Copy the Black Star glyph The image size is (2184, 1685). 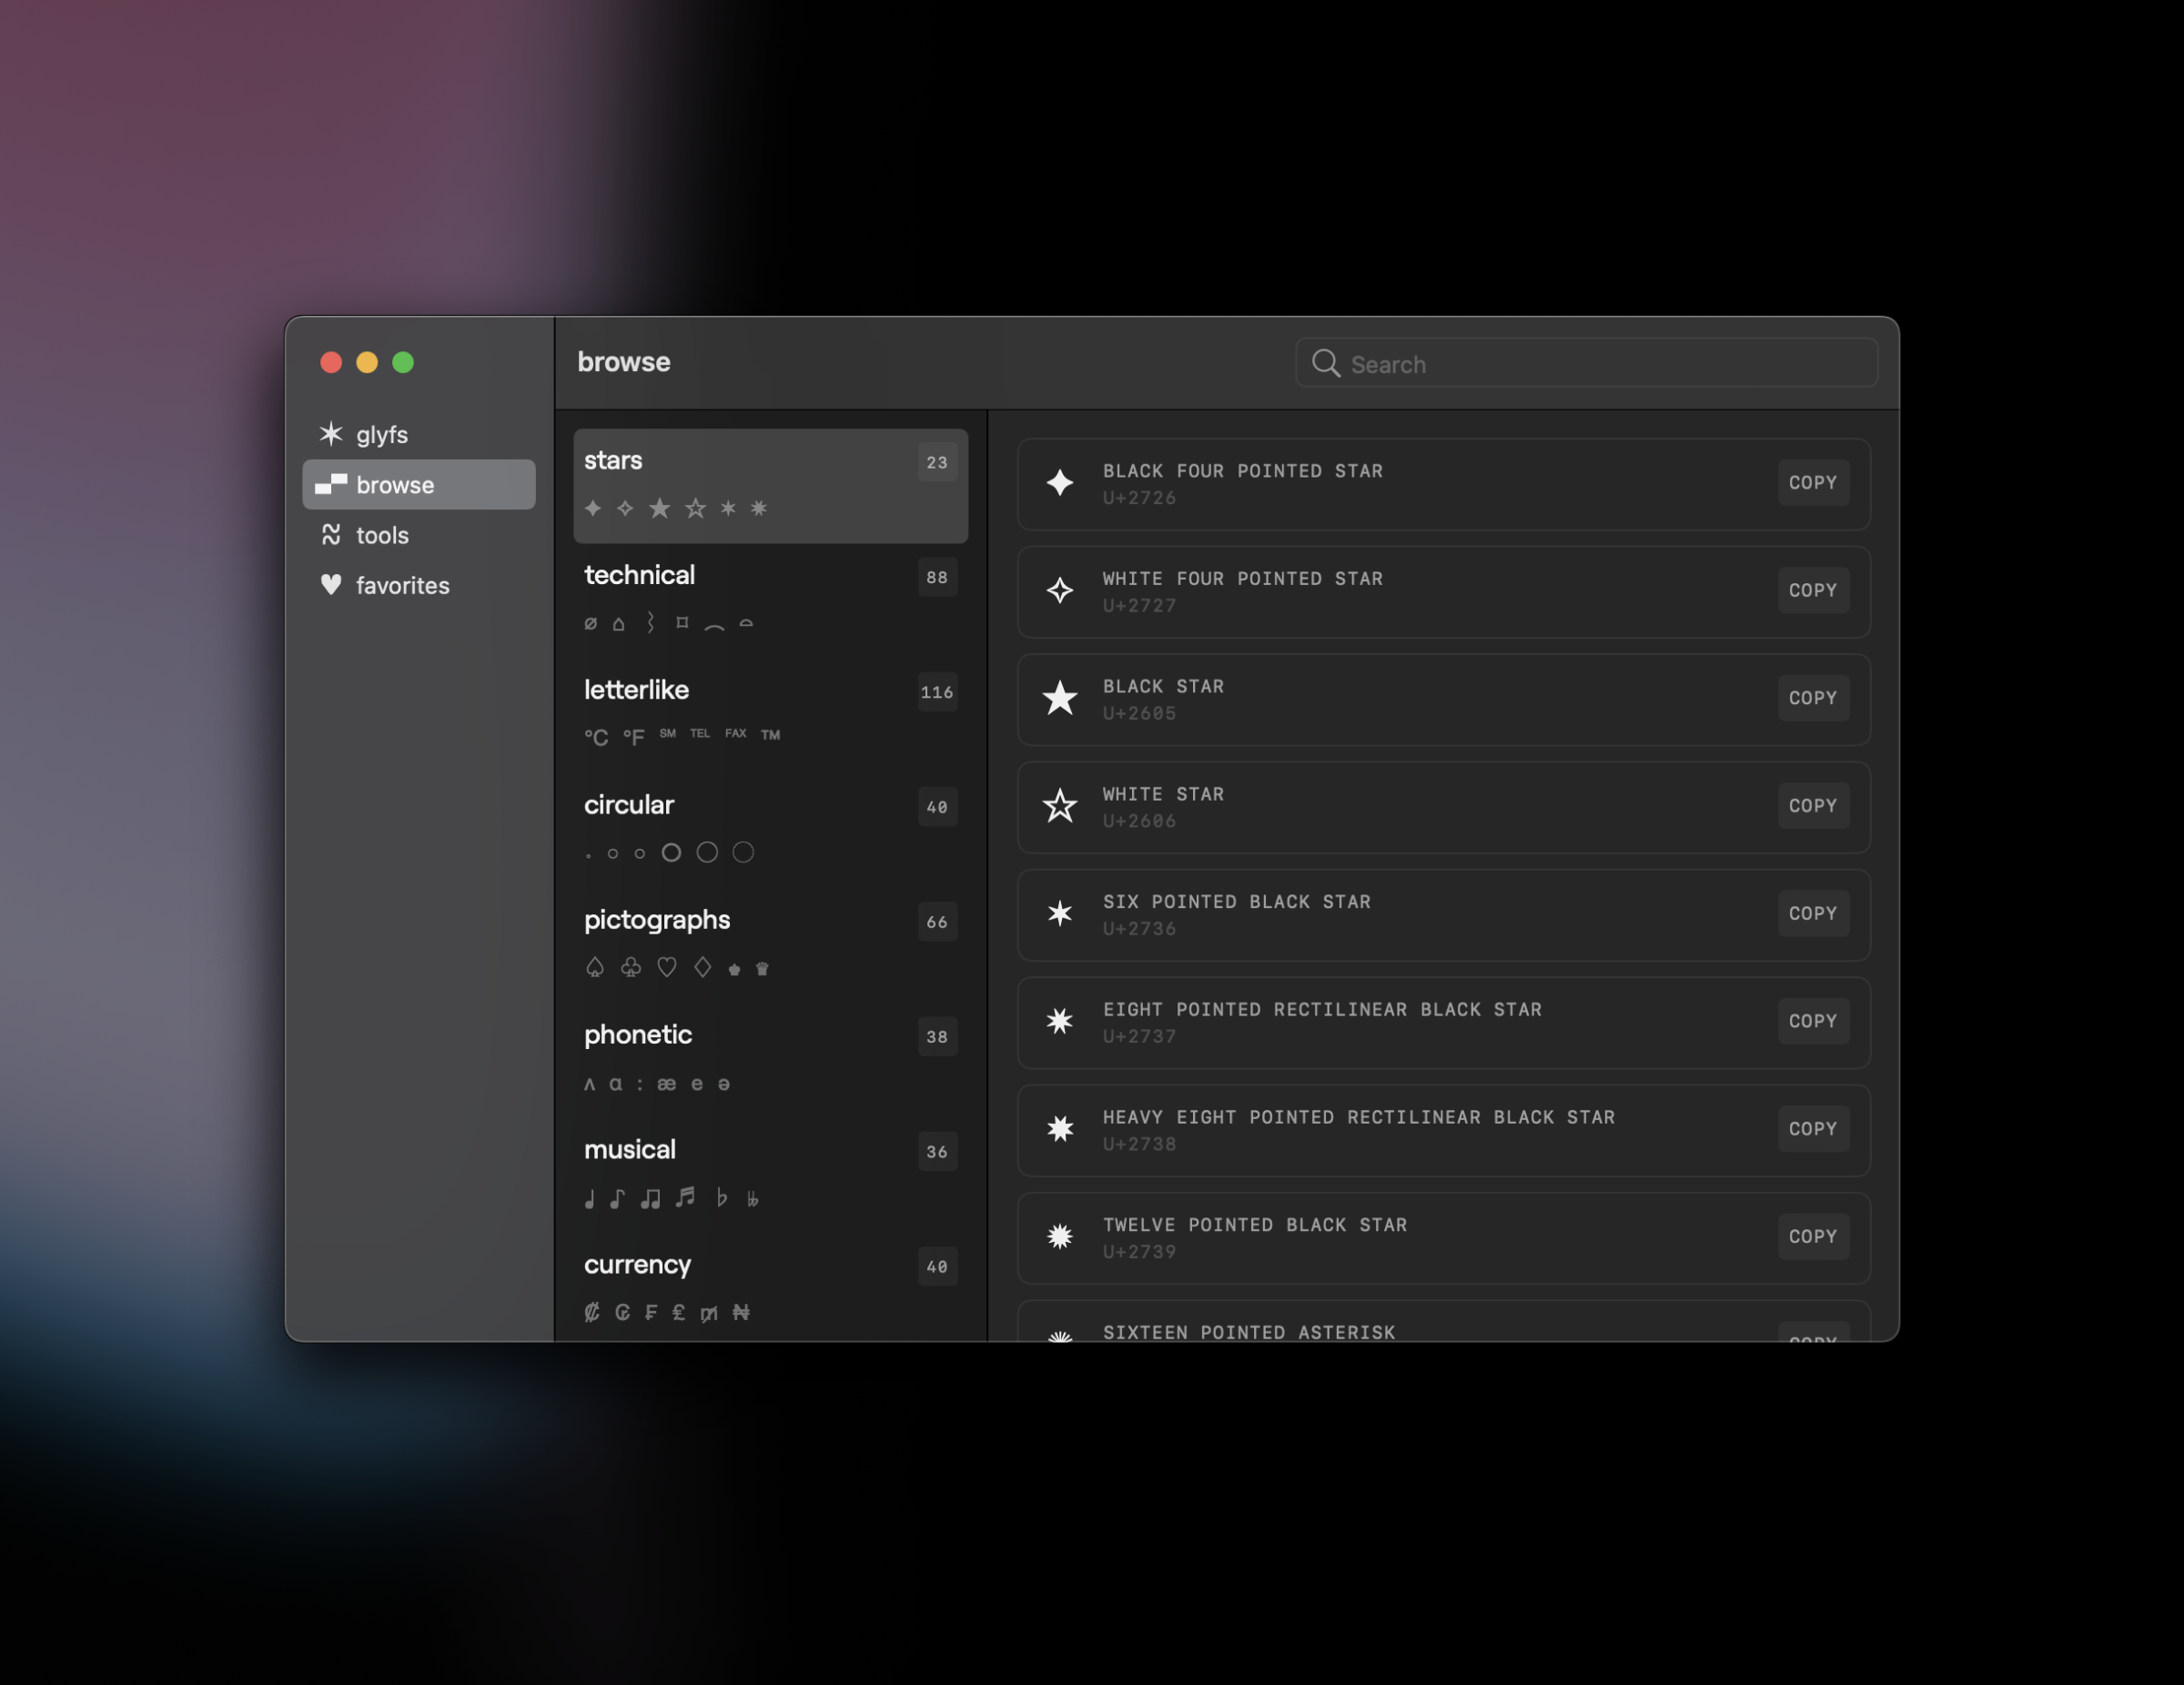(x=1811, y=698)
